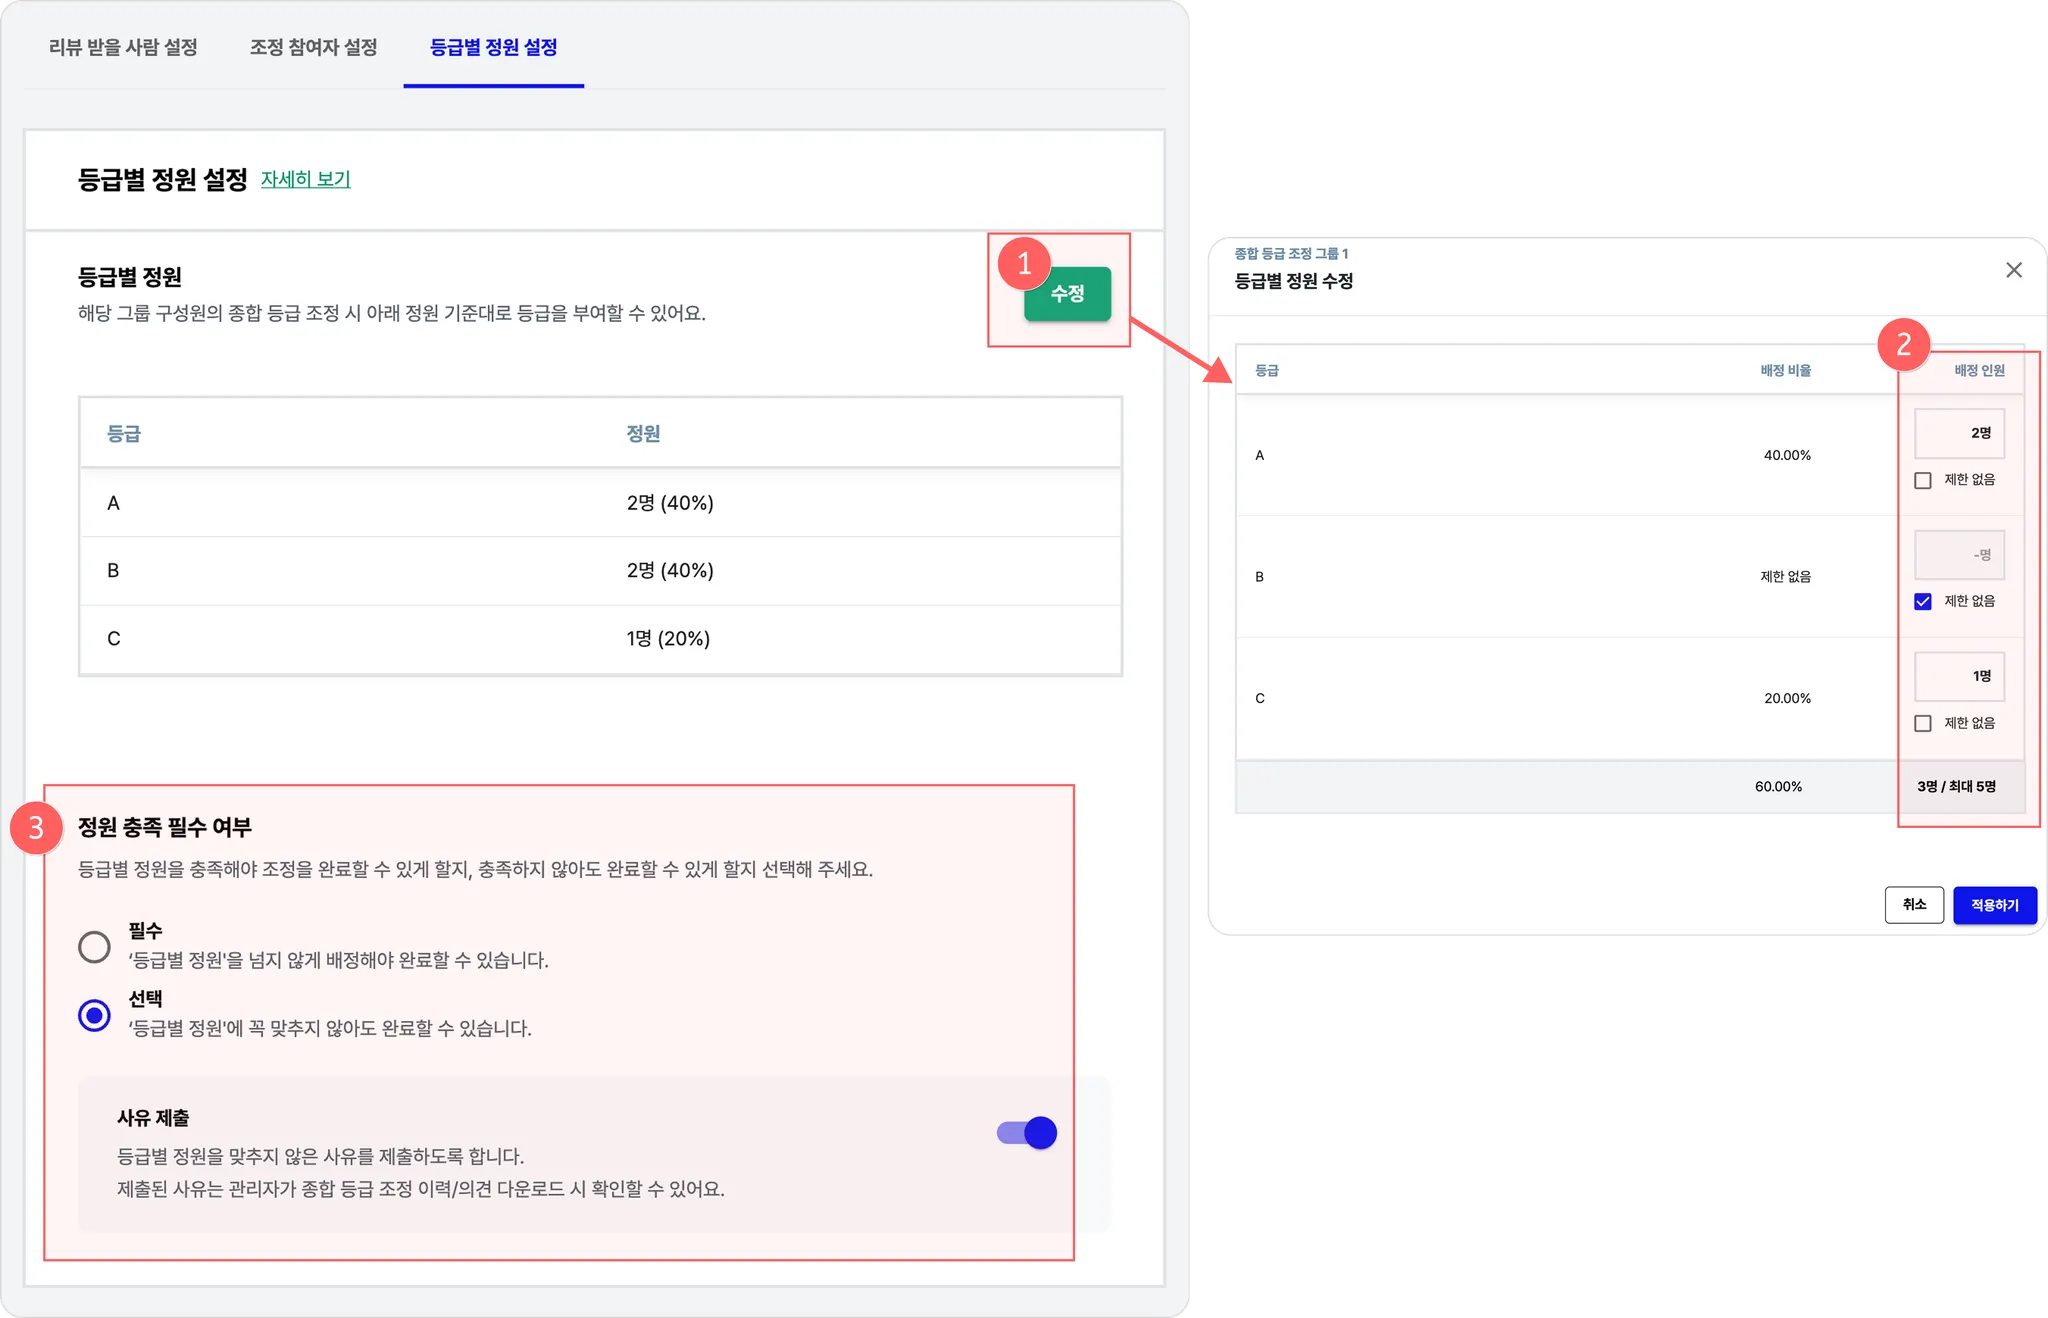This screenshot has width=2048, height=1318.
Task: Click grade C 배정 인원 input field
Action: (1959, 676)
